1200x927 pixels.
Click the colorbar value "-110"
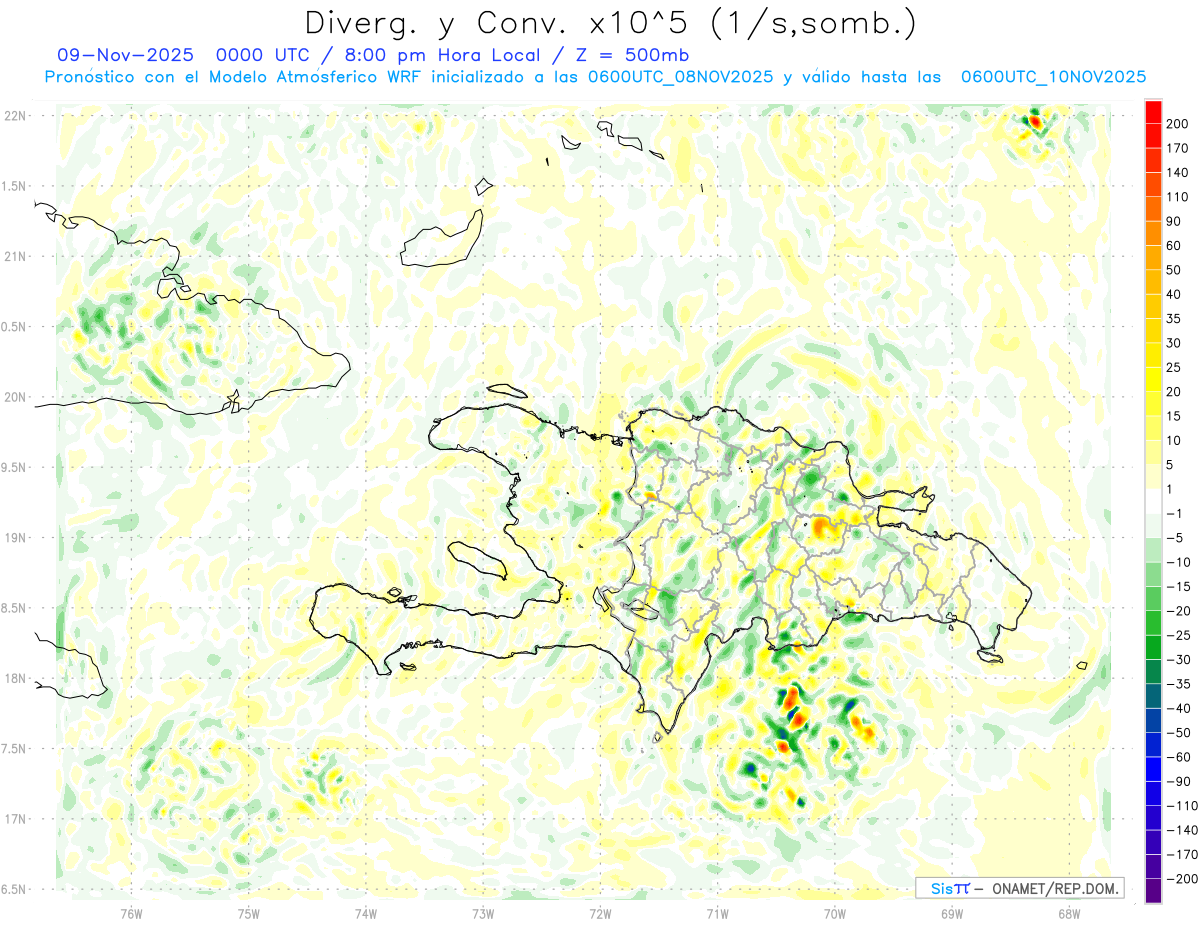pos(1183,806)
